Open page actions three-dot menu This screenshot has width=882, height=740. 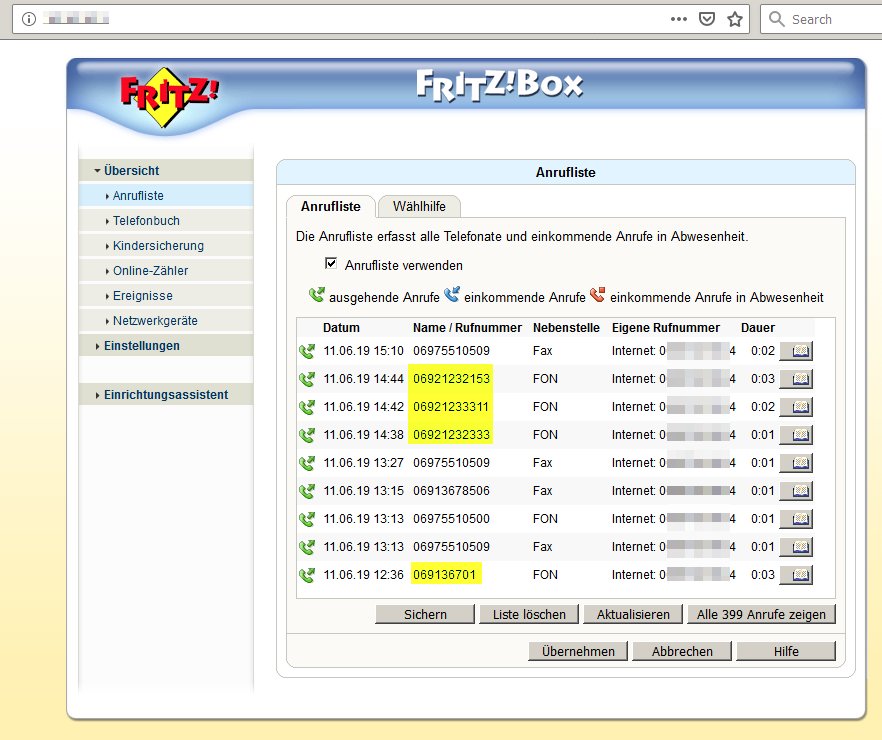[x=679, y=19]
